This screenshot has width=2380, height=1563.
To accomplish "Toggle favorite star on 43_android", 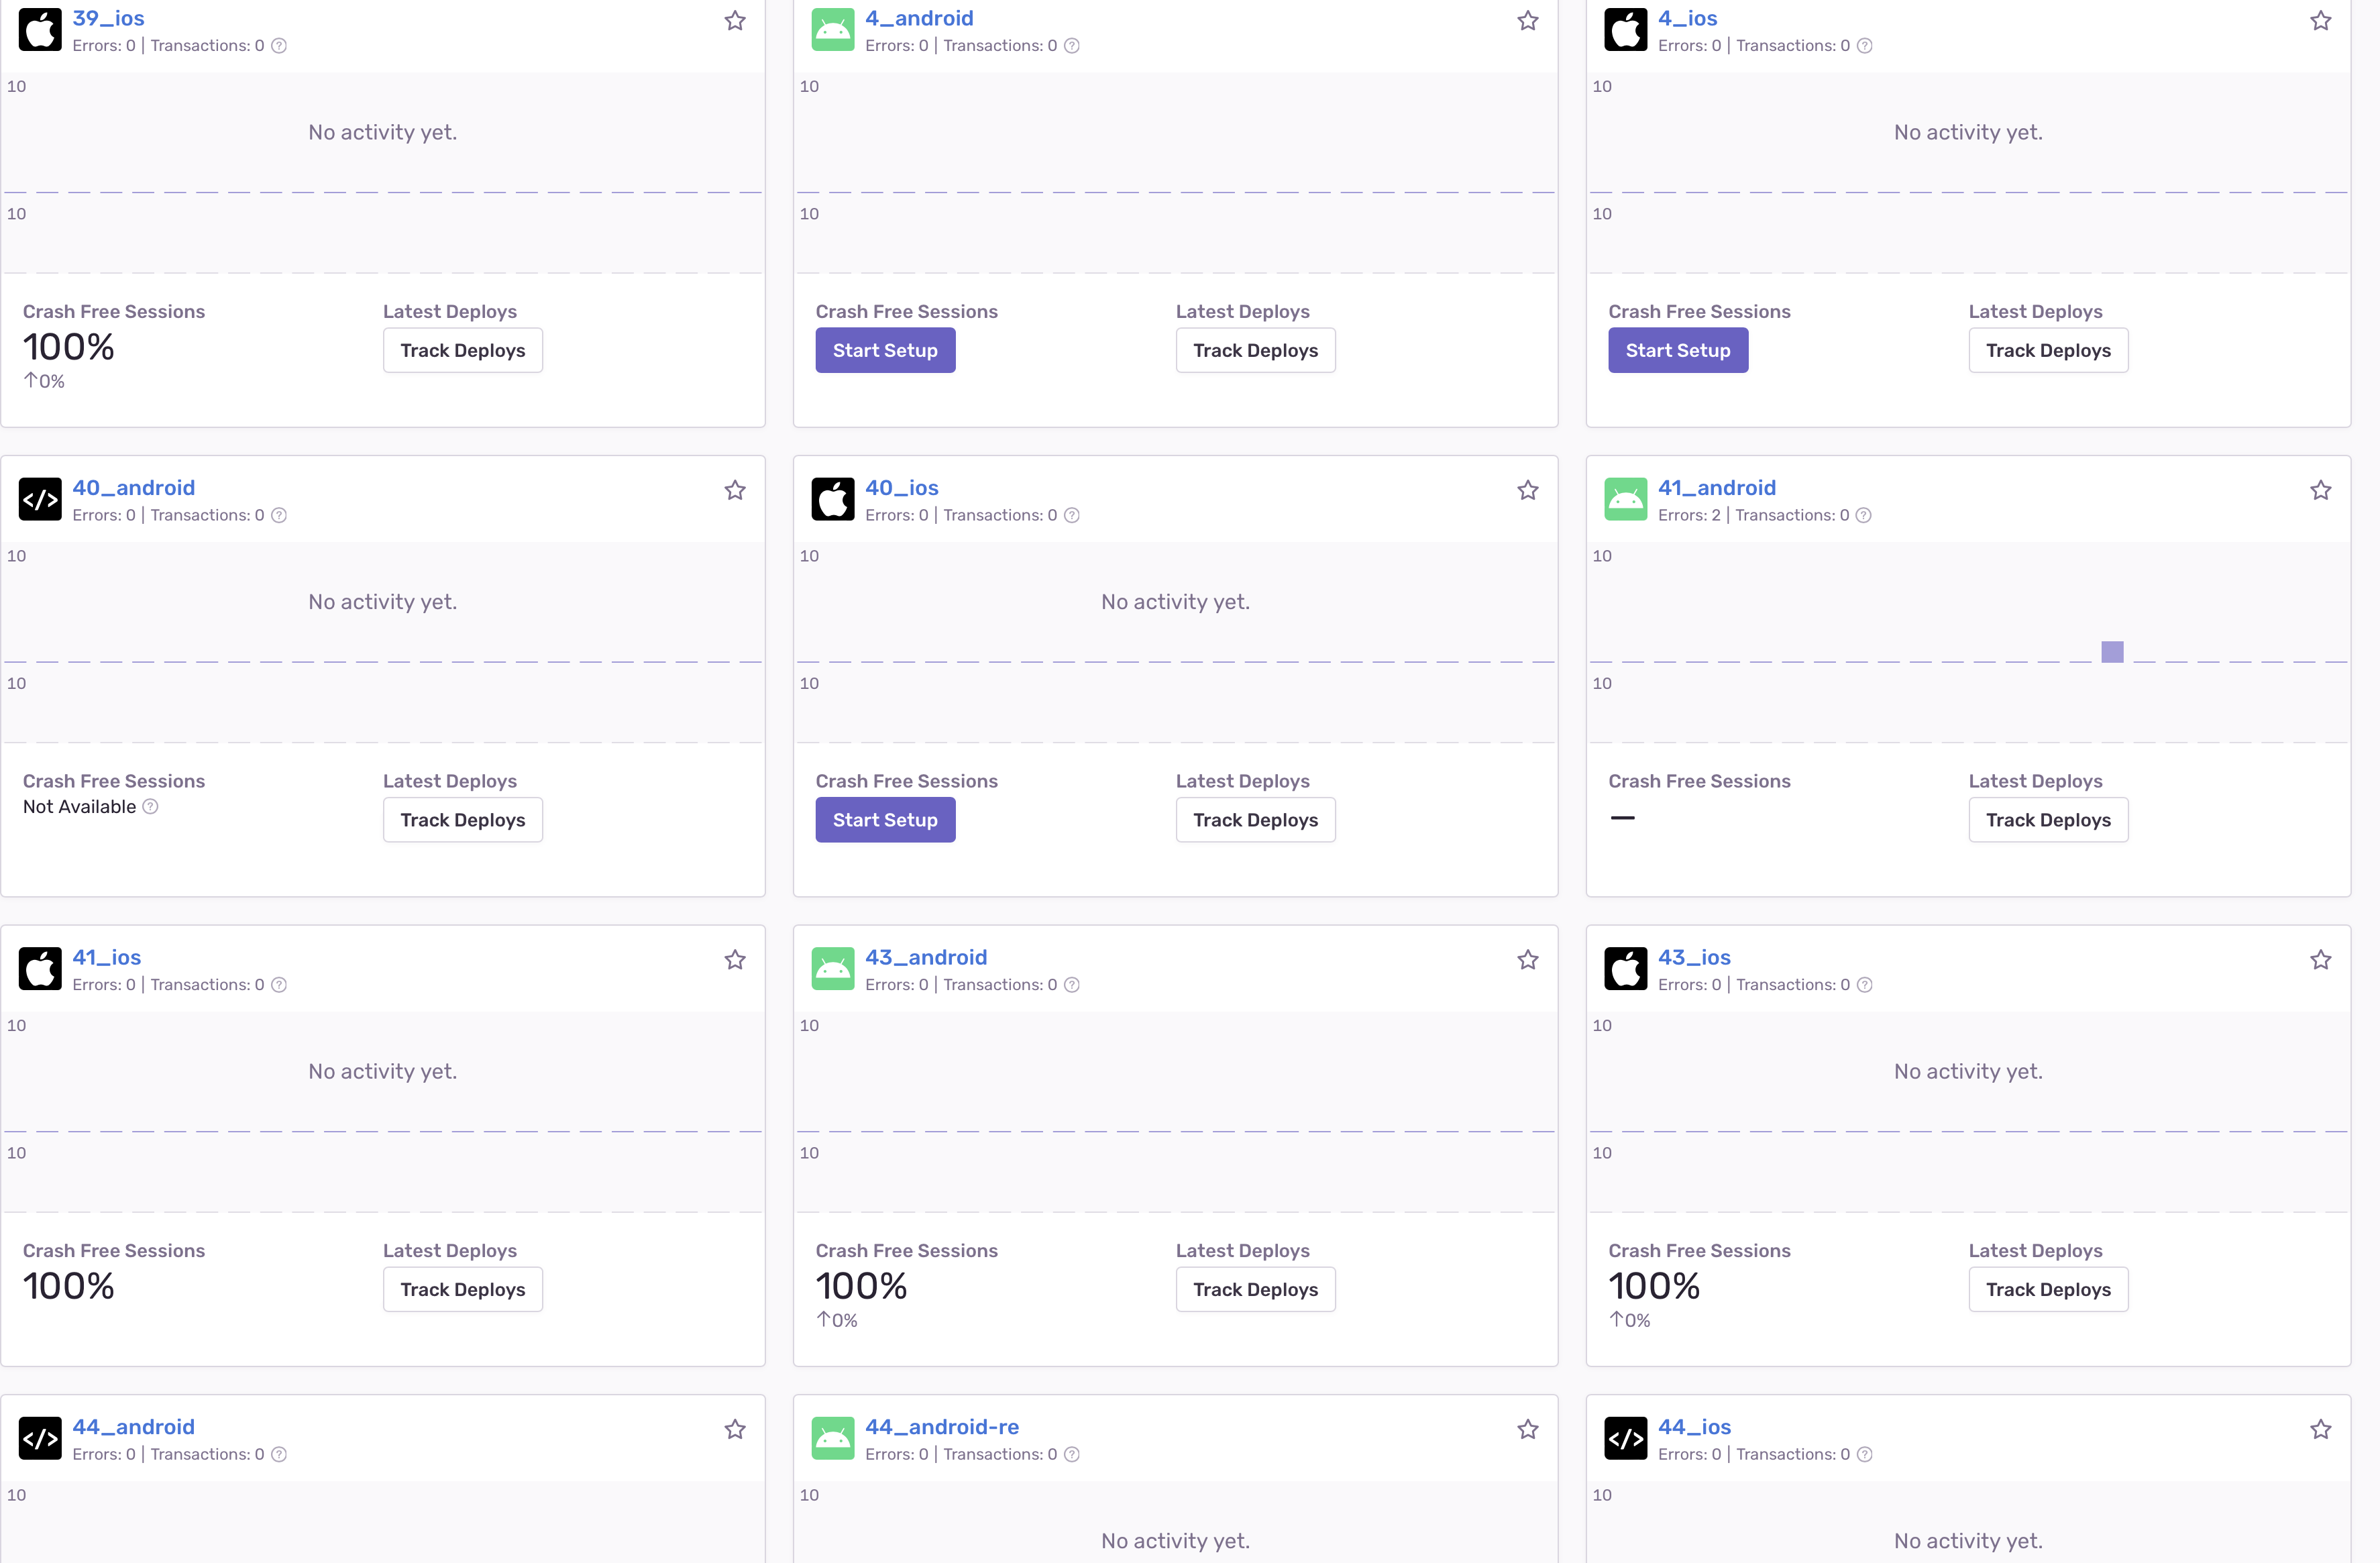I will [x=1527, y=960].
